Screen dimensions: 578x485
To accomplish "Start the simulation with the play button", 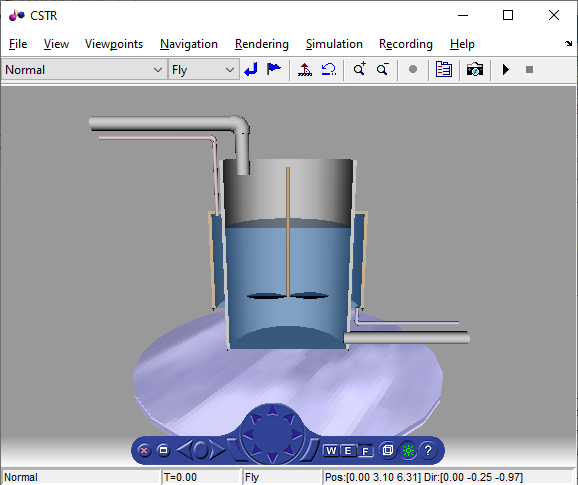I will [x=506, y=69].
